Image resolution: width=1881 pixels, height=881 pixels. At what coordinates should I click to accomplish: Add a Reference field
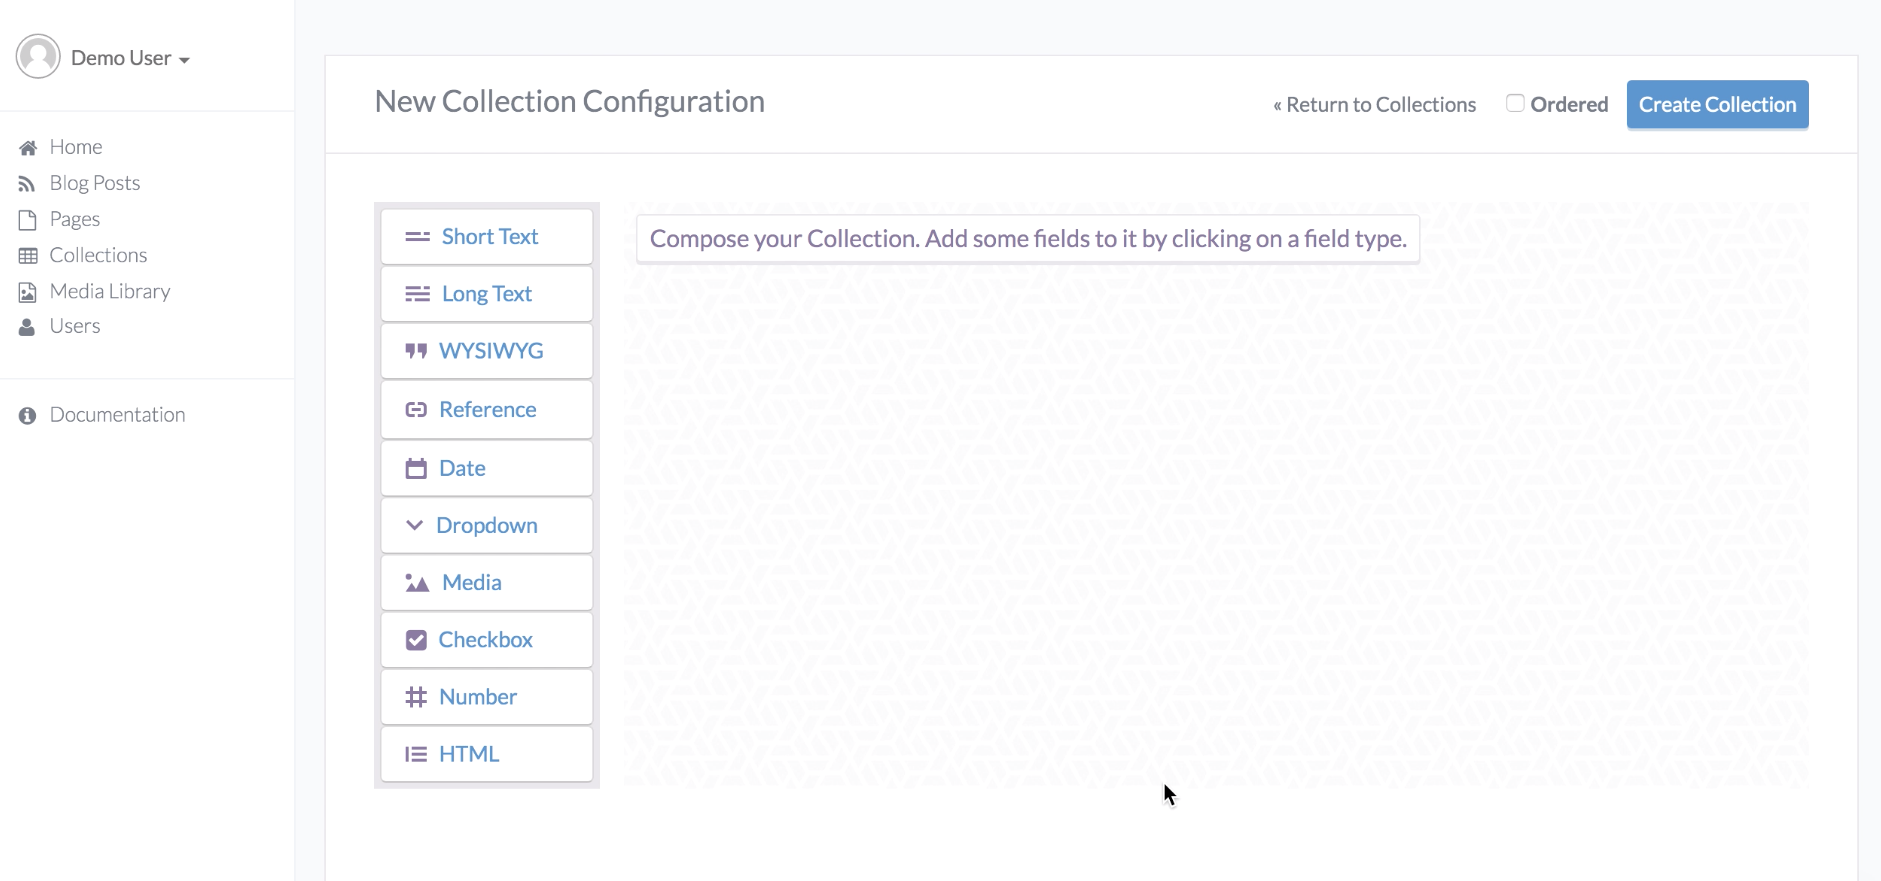[487, 410]
